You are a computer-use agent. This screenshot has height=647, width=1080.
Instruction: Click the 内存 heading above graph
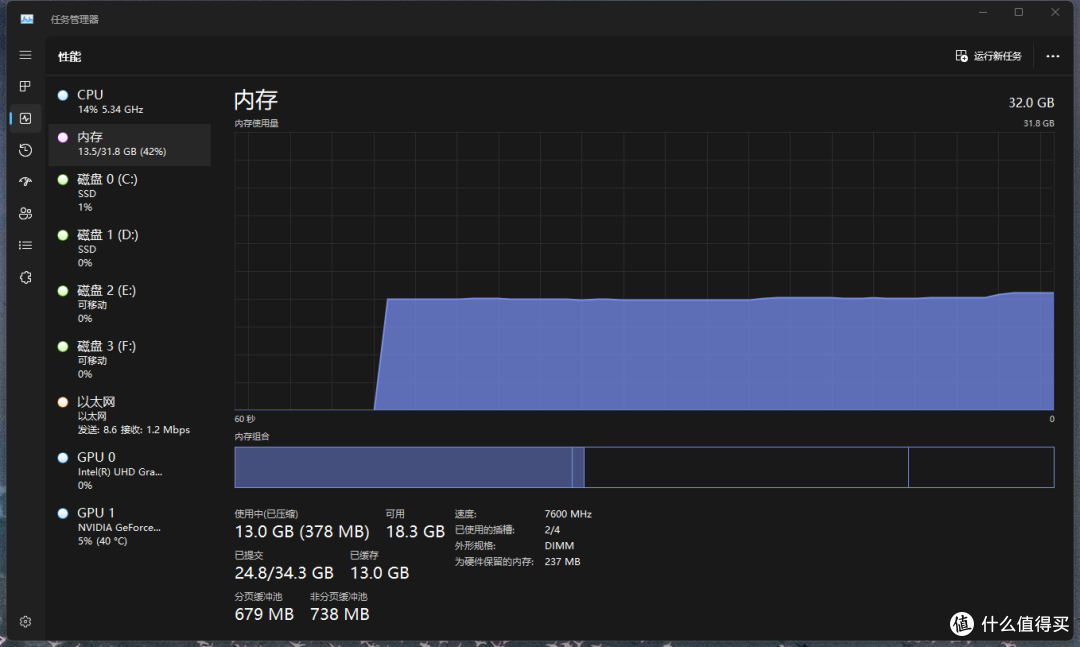(256, 100)
